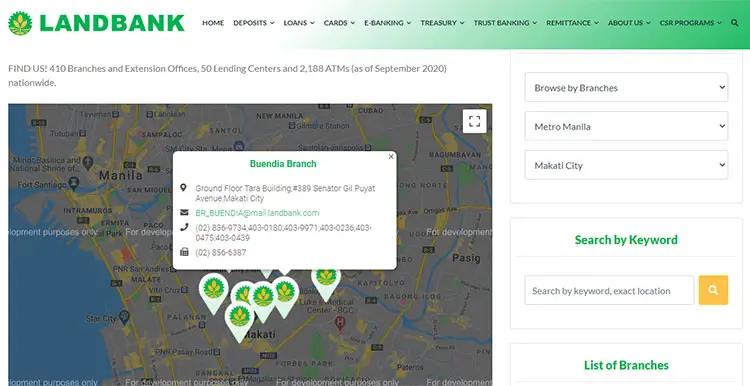Go to HOME page
Screen dimensions: 750x386
coord(213,23)
